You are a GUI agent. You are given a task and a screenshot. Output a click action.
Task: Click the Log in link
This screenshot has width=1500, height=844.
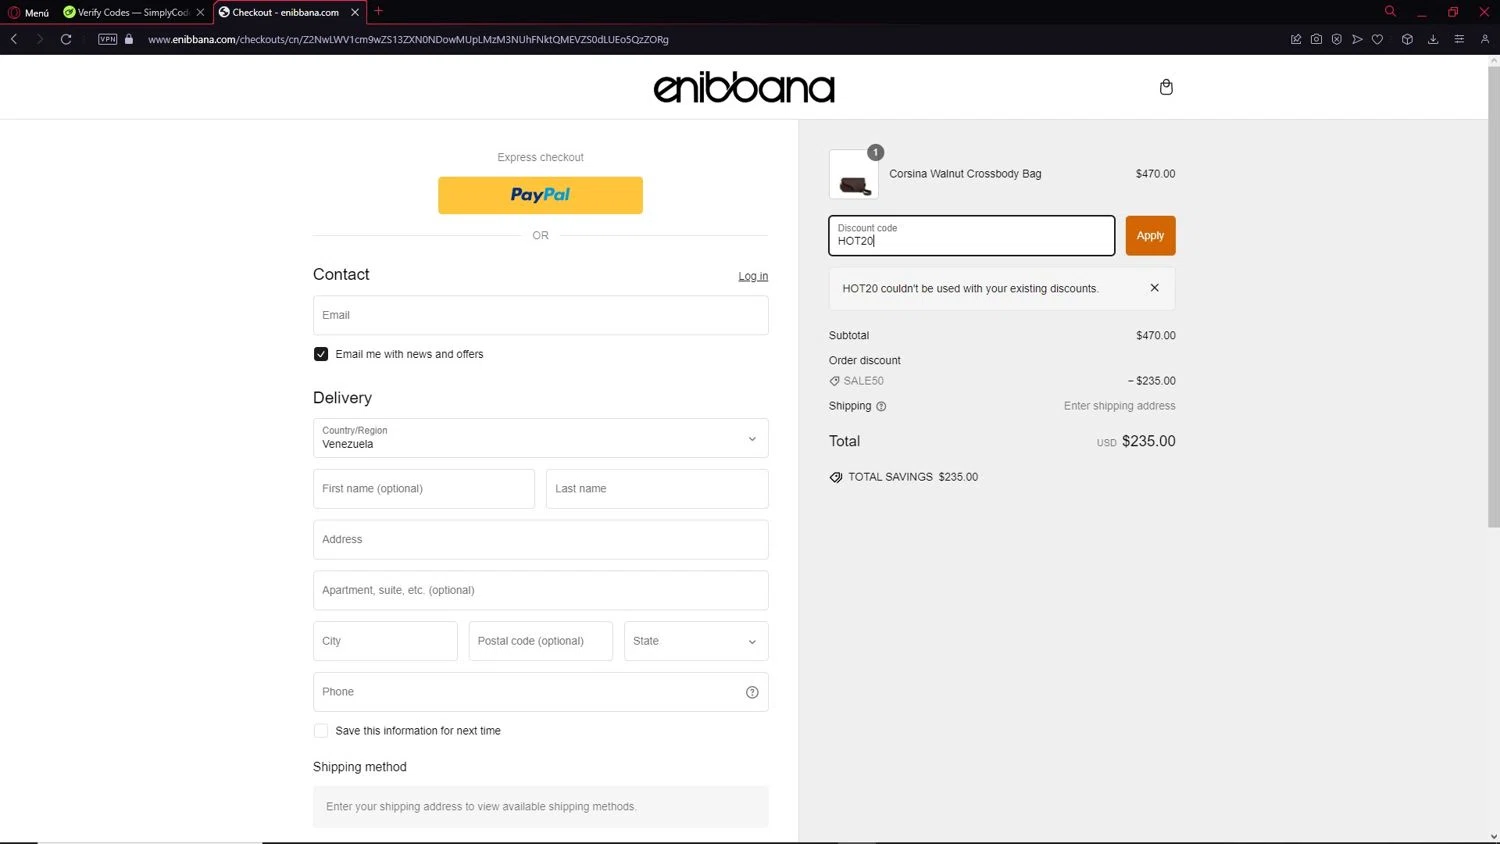tap(753, 276)
